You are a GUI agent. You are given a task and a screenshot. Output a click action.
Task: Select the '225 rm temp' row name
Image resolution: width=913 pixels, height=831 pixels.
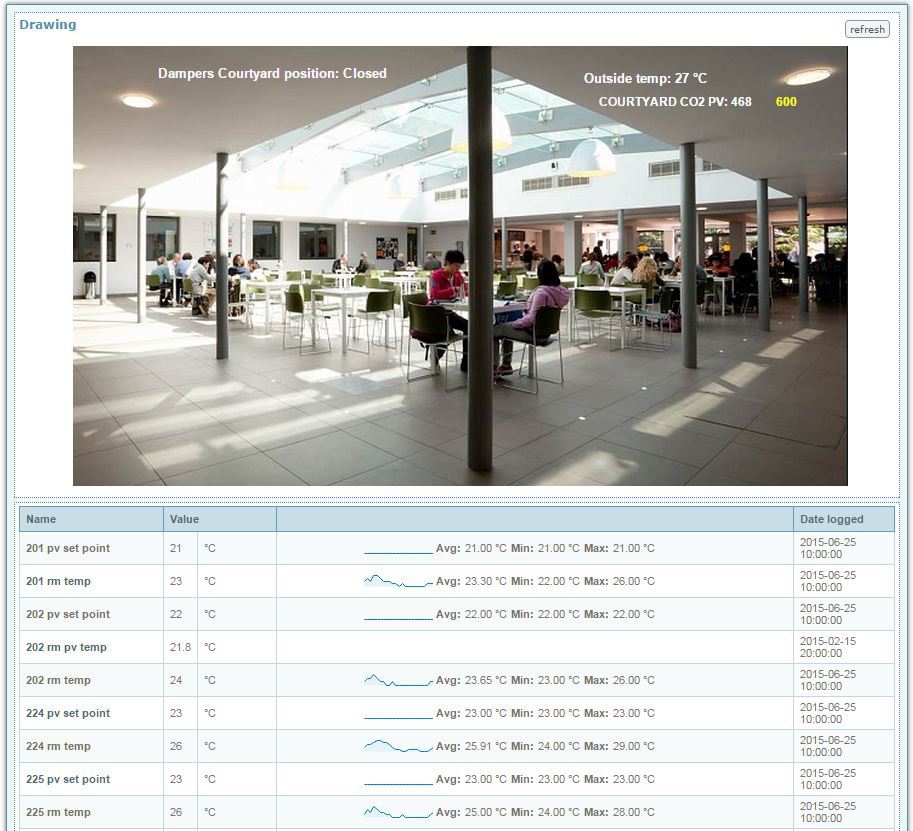coord(58,812)
